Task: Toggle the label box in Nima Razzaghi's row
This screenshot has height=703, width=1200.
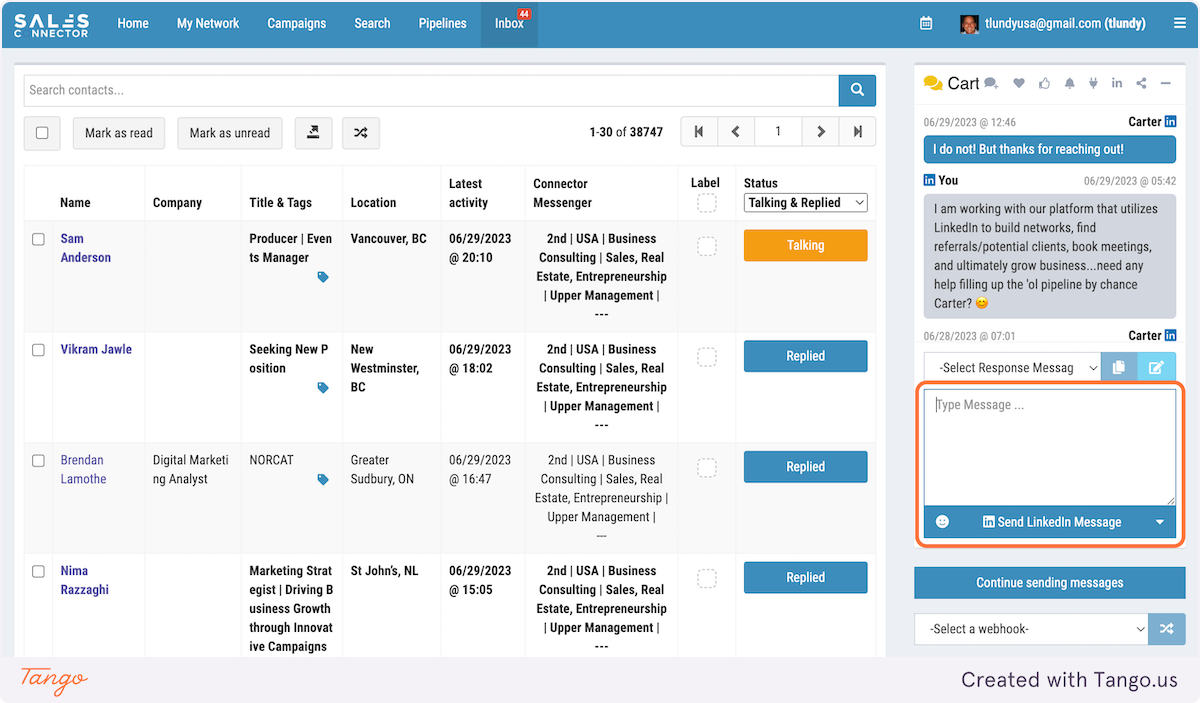Action: pos(706,578)
